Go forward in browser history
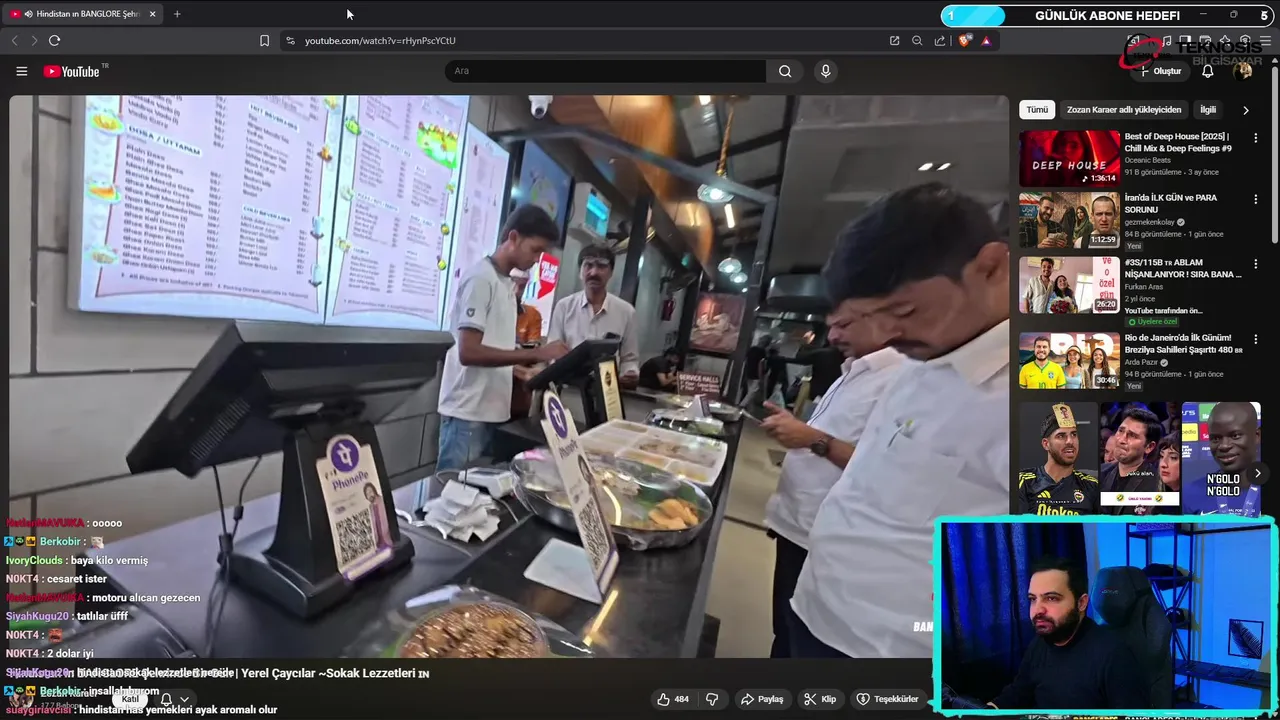Image resolution: width=1280 pixels, height=720 pixels. 34,40
